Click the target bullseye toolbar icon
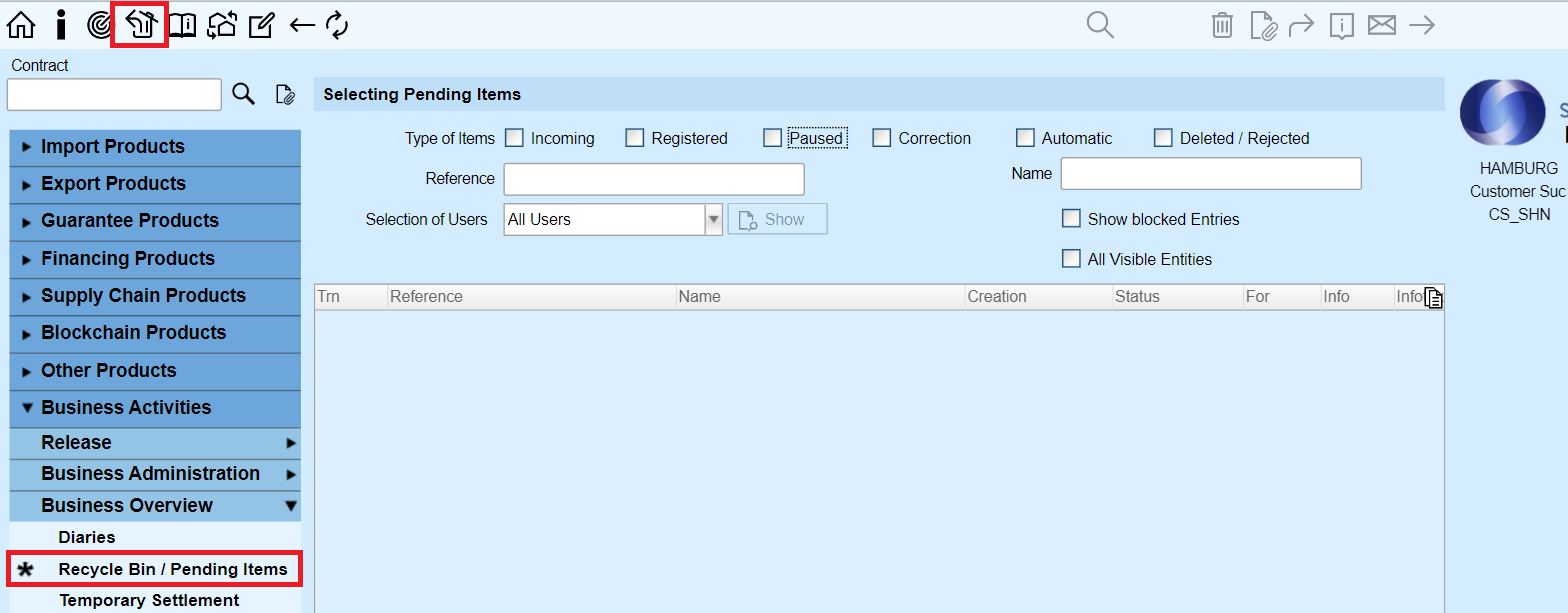 (x=100, y=25)
